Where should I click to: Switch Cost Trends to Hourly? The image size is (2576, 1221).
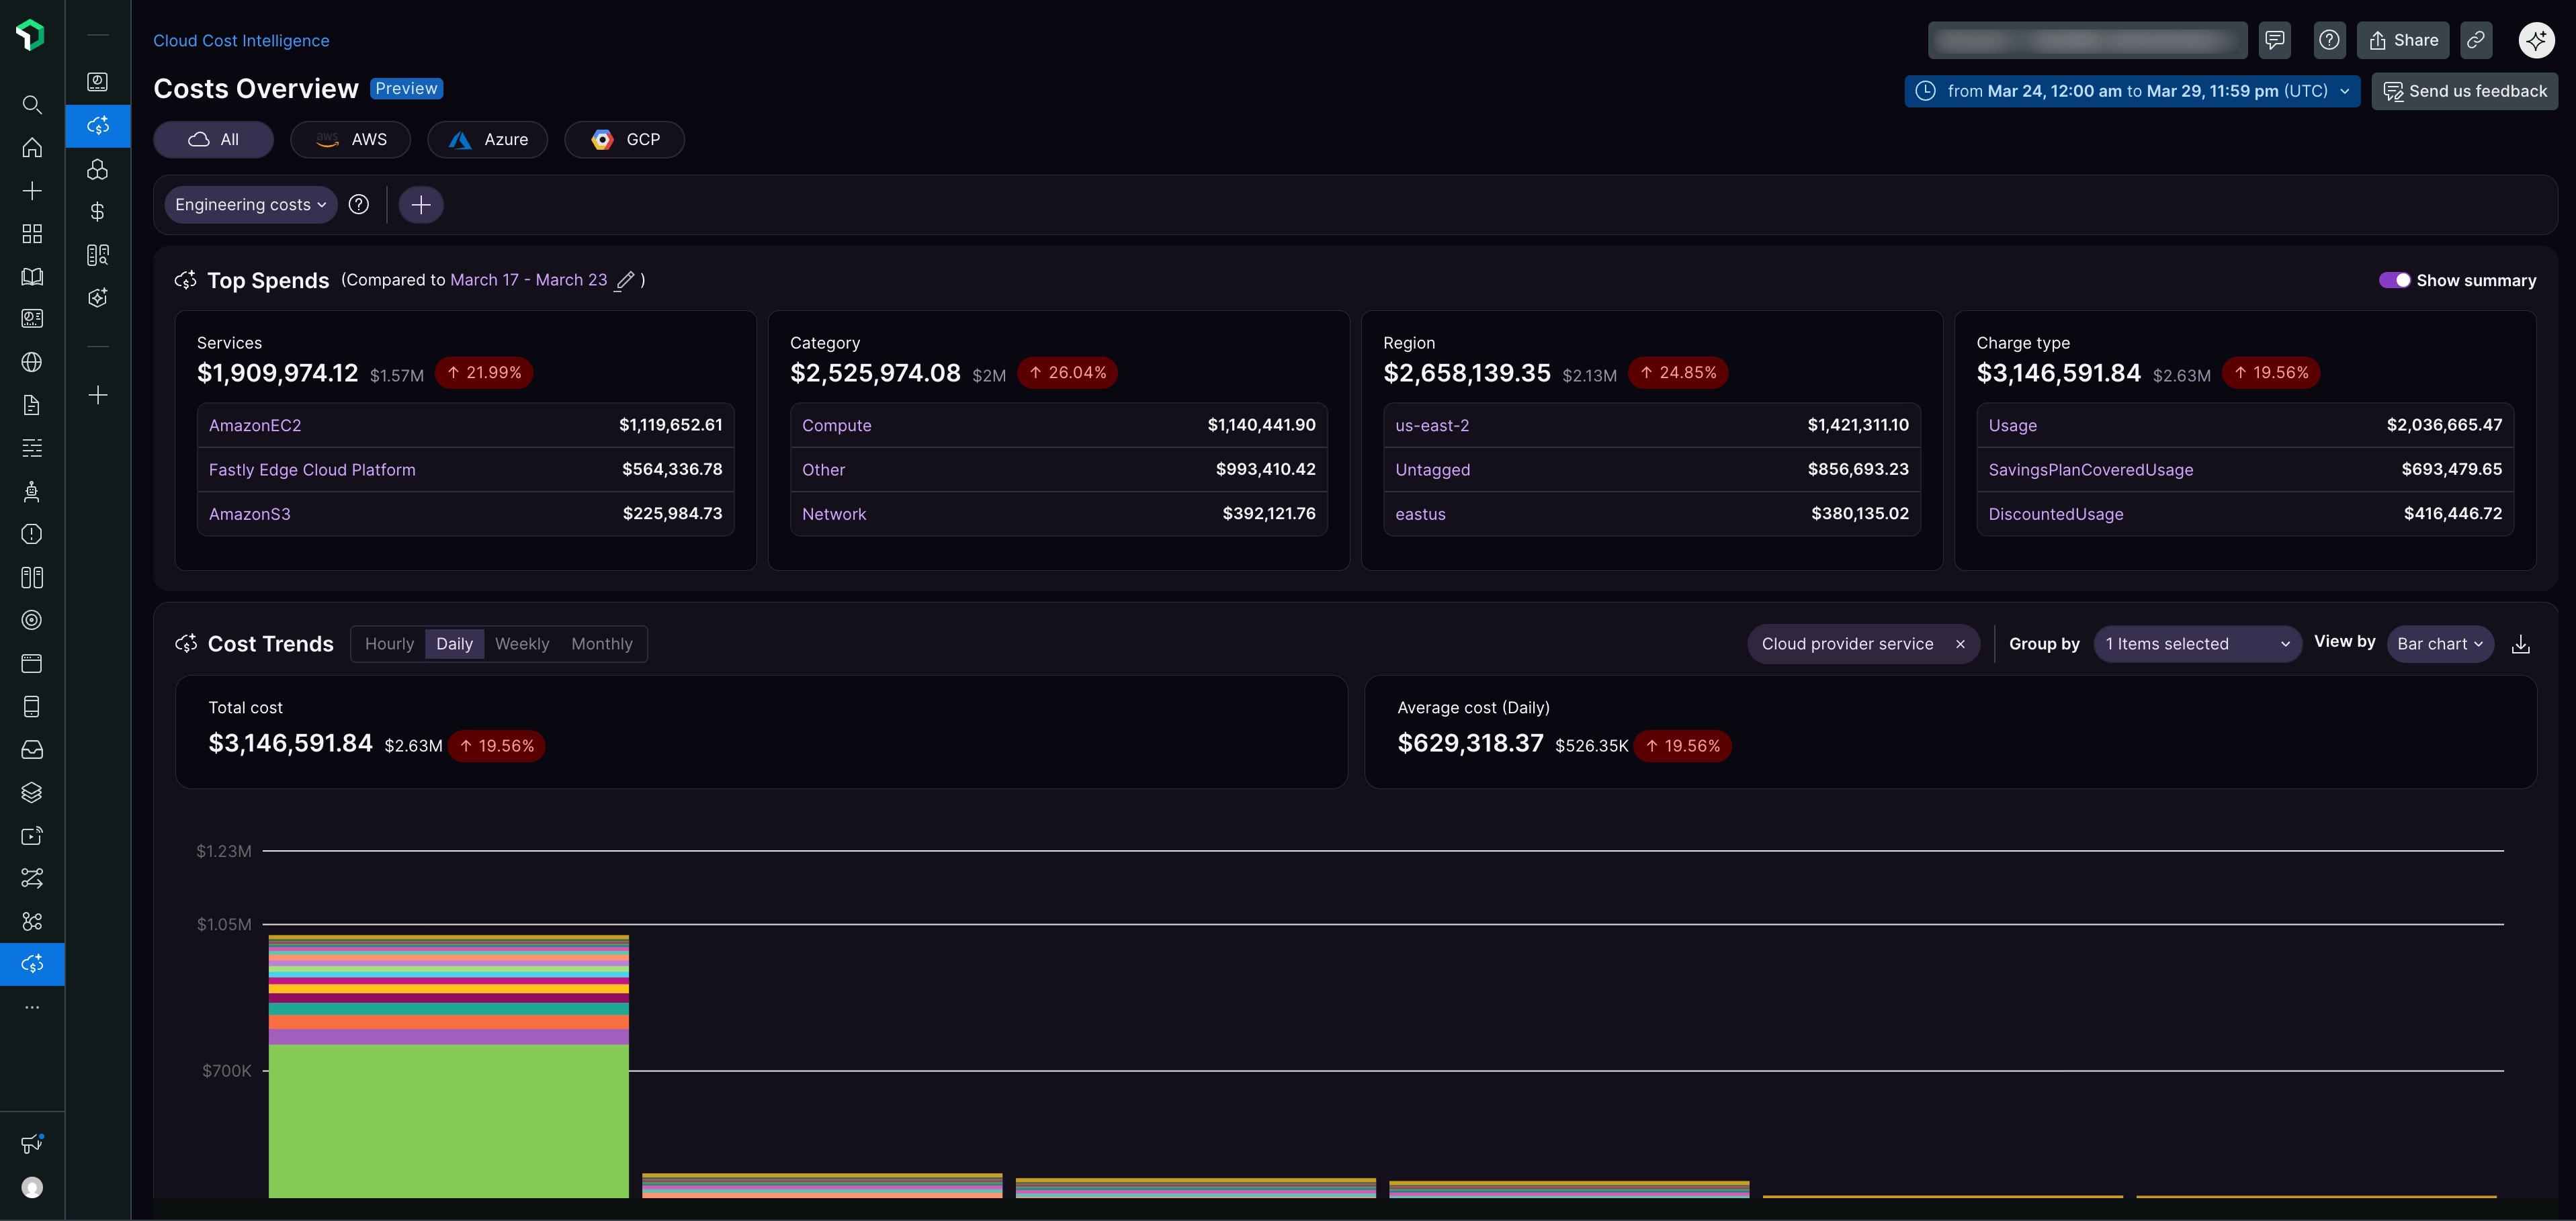pos(389,644)
